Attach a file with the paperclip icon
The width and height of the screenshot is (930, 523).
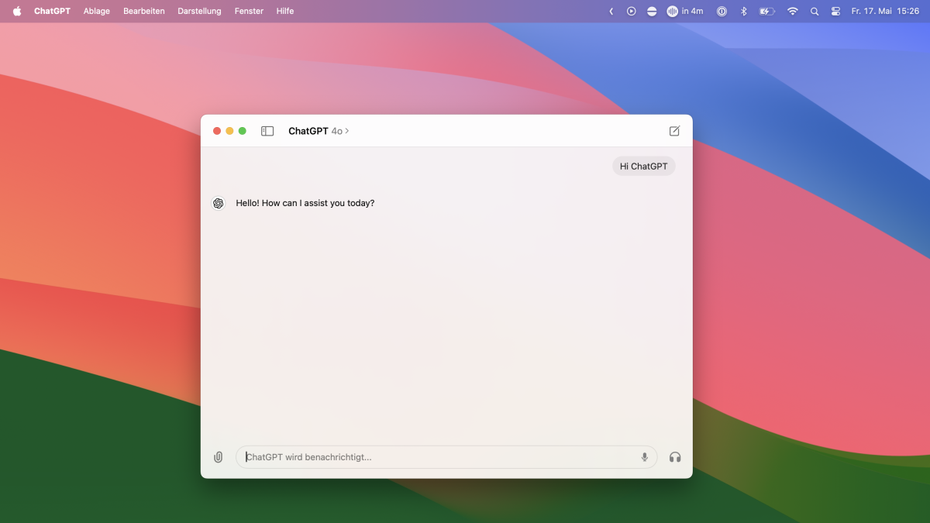[x=218, y=457]
